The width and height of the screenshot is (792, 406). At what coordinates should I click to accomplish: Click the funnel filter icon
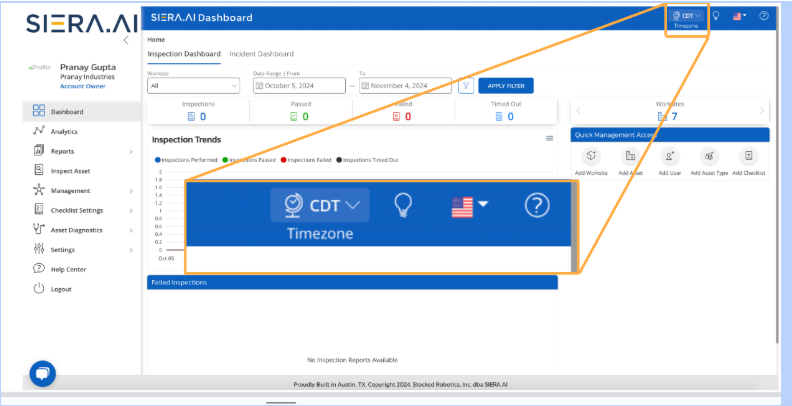pyautogui.click(x=466, y=86)
